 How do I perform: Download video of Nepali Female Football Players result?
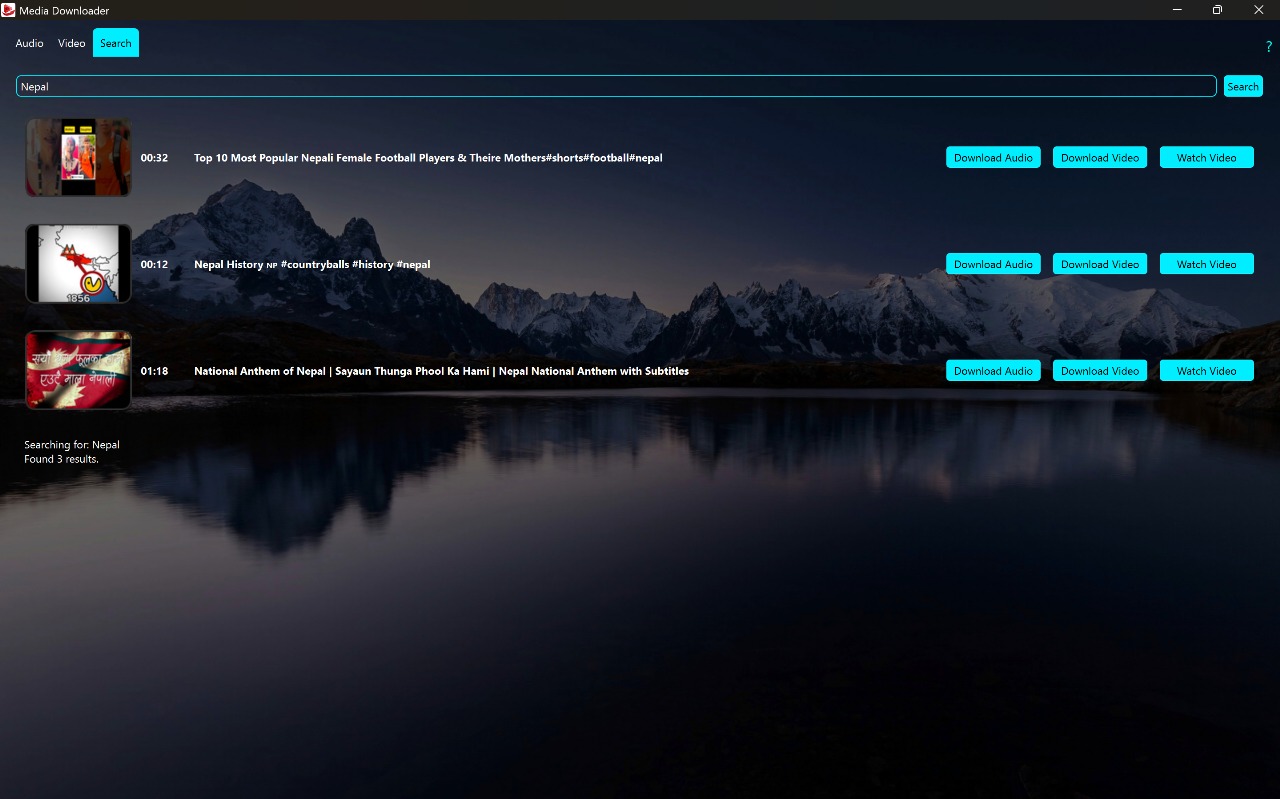[1099, 158]
